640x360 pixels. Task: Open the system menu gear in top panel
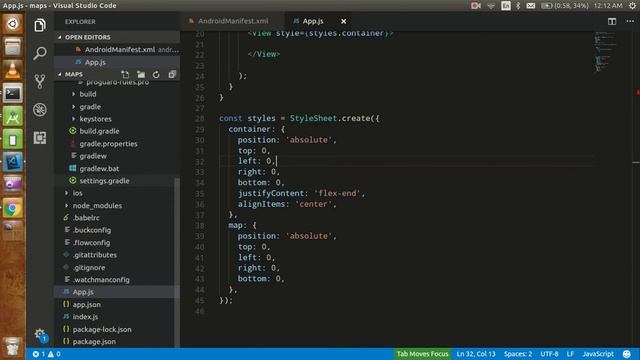tap(632, 5)
